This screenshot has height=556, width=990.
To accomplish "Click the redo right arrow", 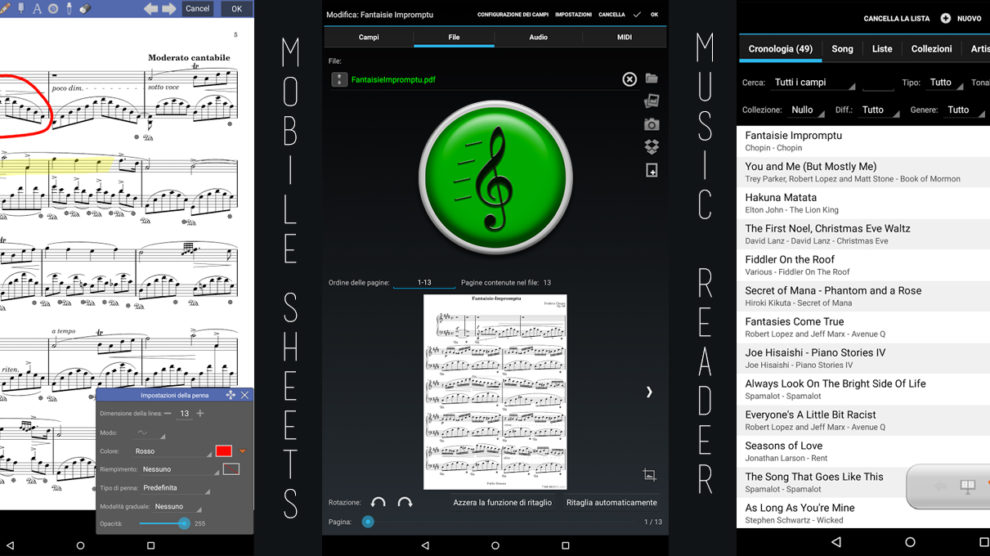I will pos(169,9).
